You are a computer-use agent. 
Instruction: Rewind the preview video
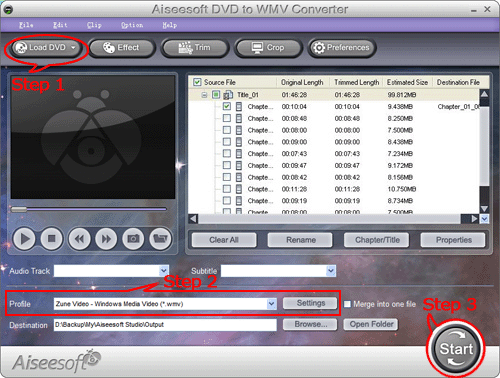[x=79, y=239]
